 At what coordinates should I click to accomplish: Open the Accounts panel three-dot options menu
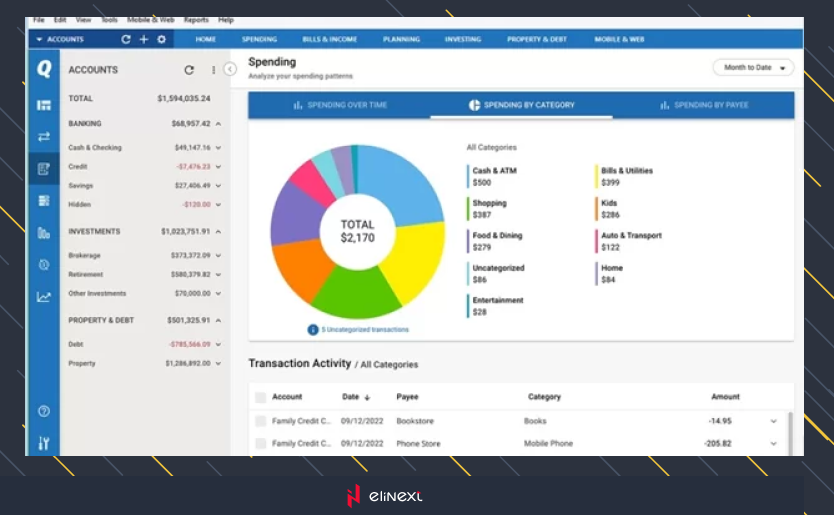[x=213, y=70]
